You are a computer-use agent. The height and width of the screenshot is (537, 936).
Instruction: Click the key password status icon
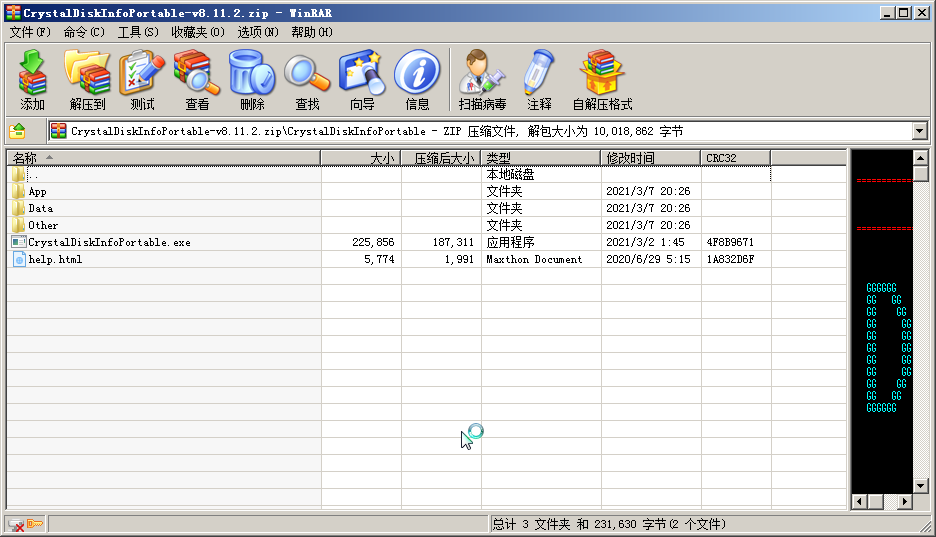[x=35, y=524]
